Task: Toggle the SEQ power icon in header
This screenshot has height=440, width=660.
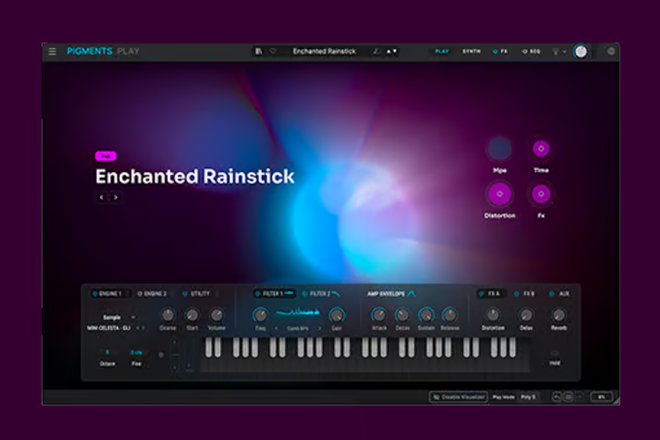Action: click(x=524, y=51)
